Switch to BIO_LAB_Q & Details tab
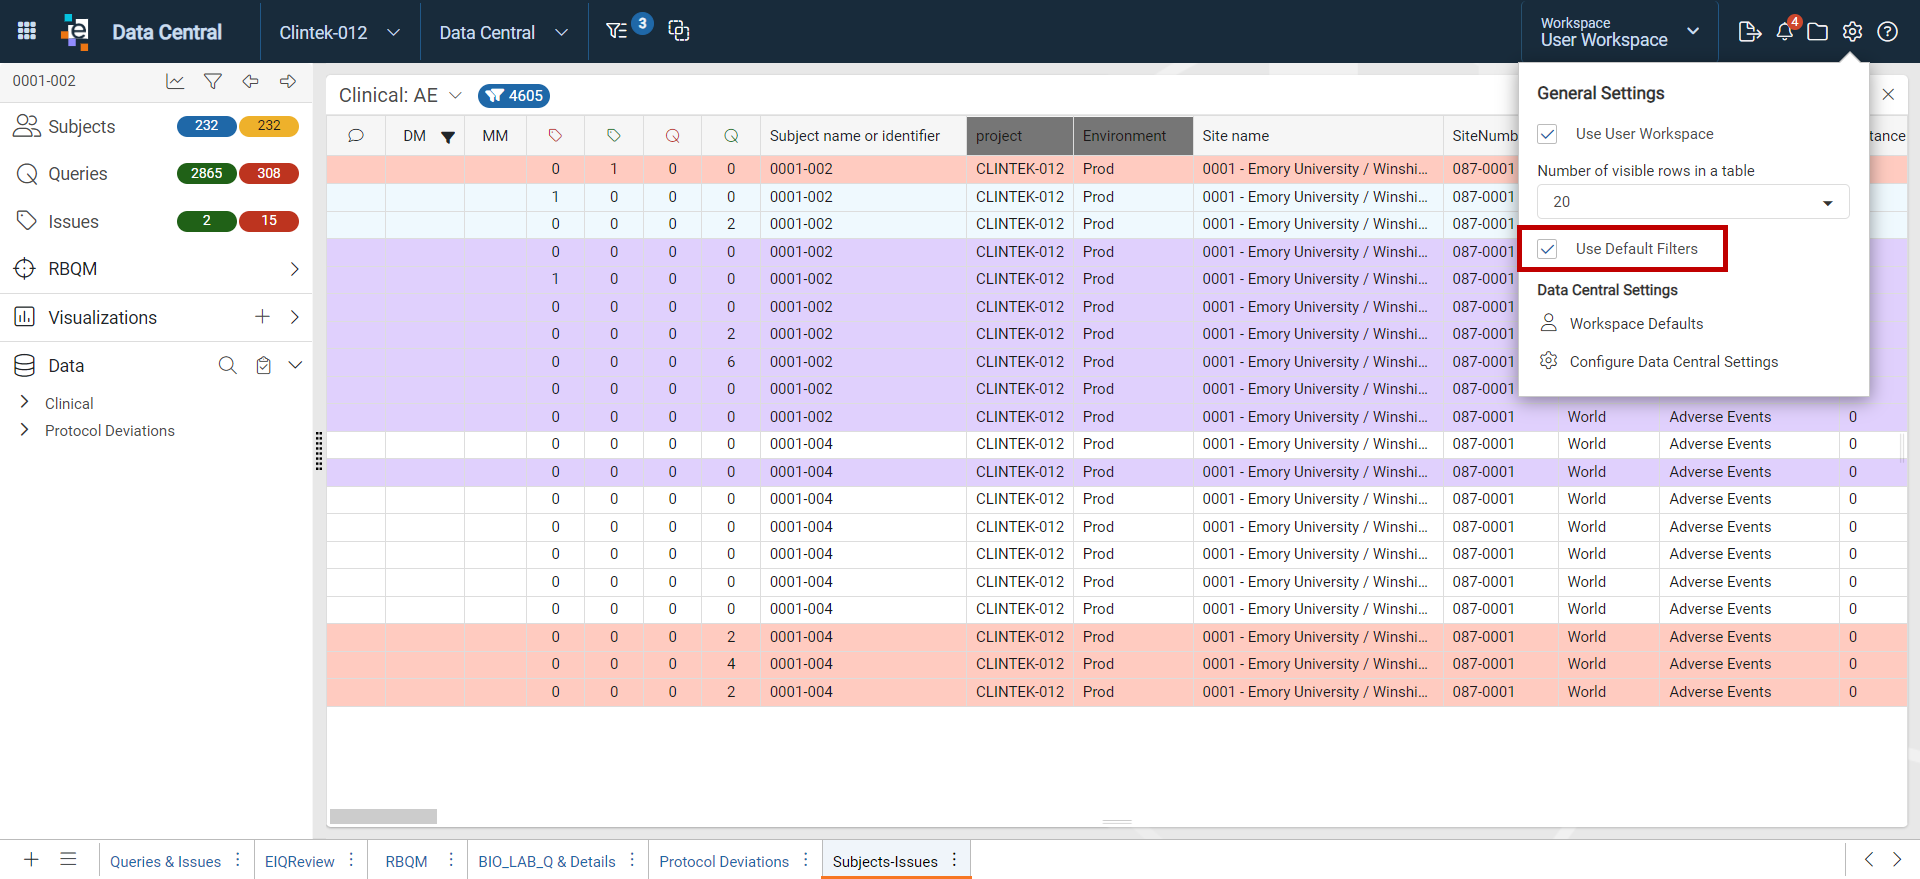 546,861
